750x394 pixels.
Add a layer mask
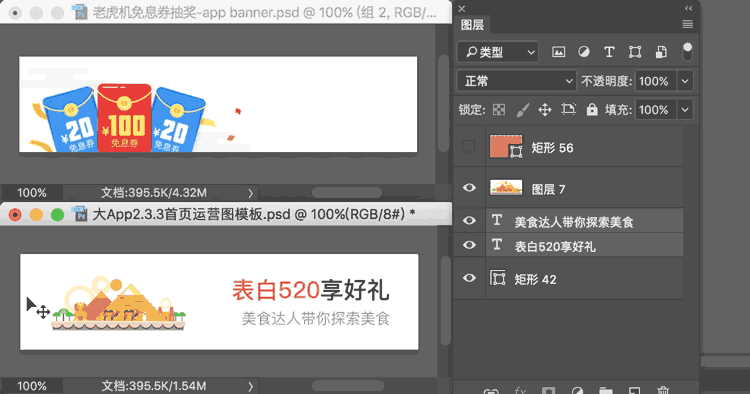549,391
